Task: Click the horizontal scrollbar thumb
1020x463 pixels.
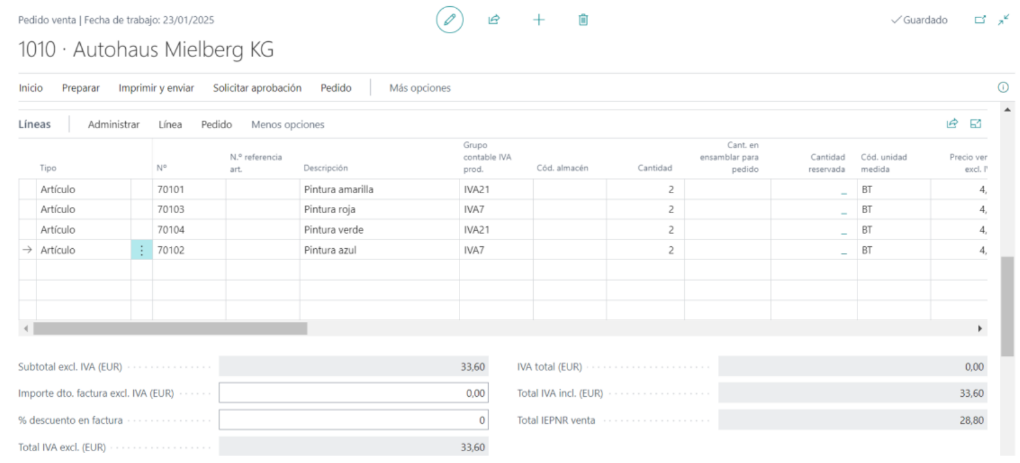Action: [x=170, y=329]
